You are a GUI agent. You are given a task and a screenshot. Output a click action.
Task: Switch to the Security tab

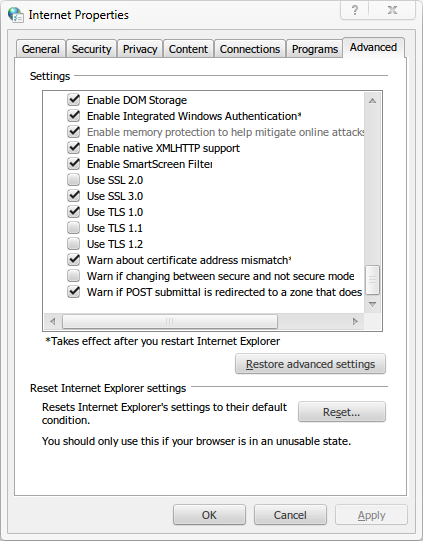pos(91,49)
